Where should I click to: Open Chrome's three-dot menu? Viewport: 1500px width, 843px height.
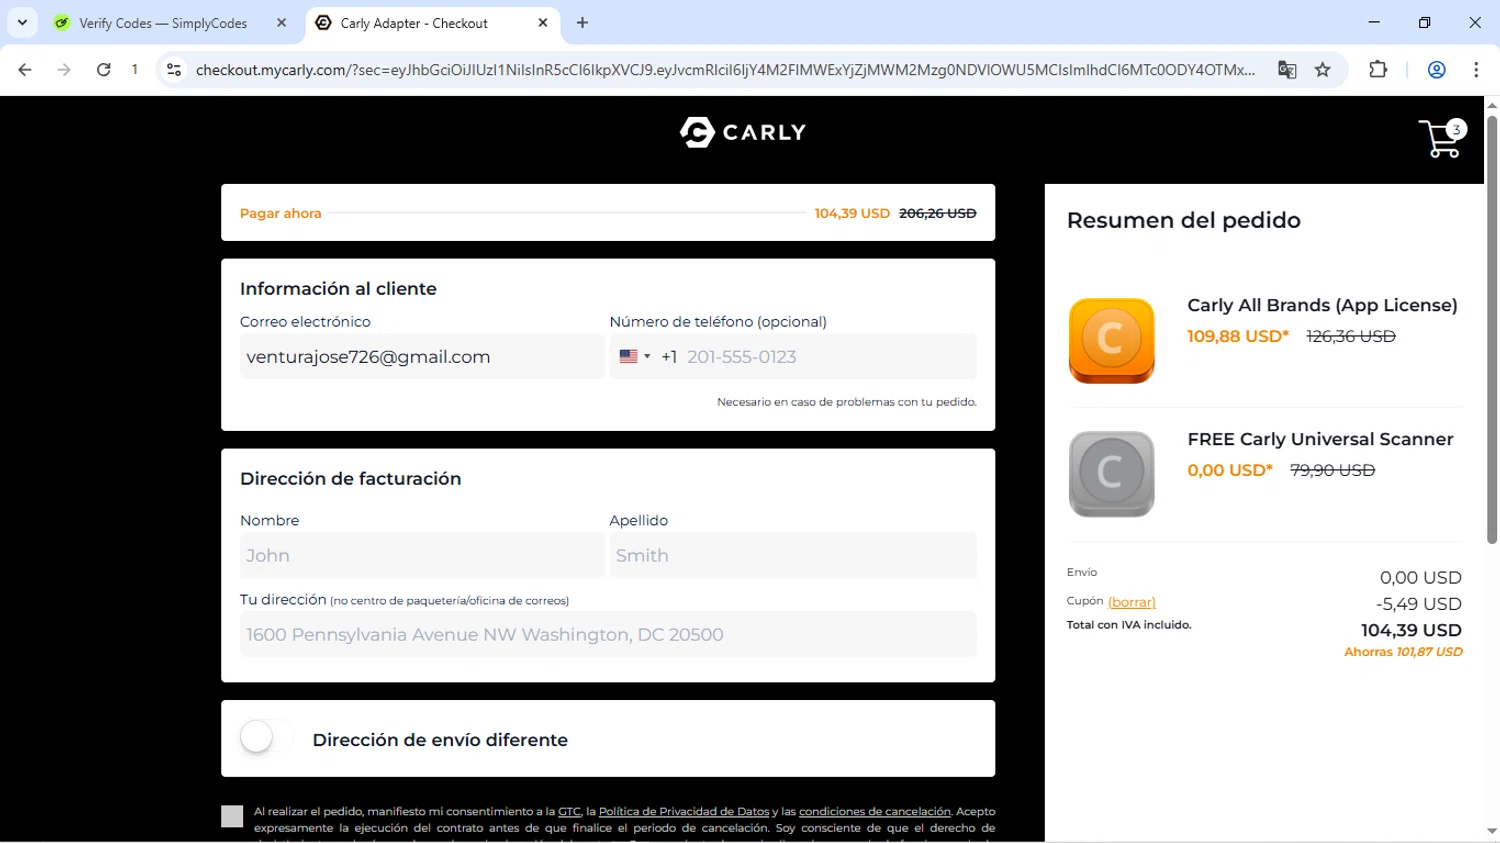tap(1476, 70)
